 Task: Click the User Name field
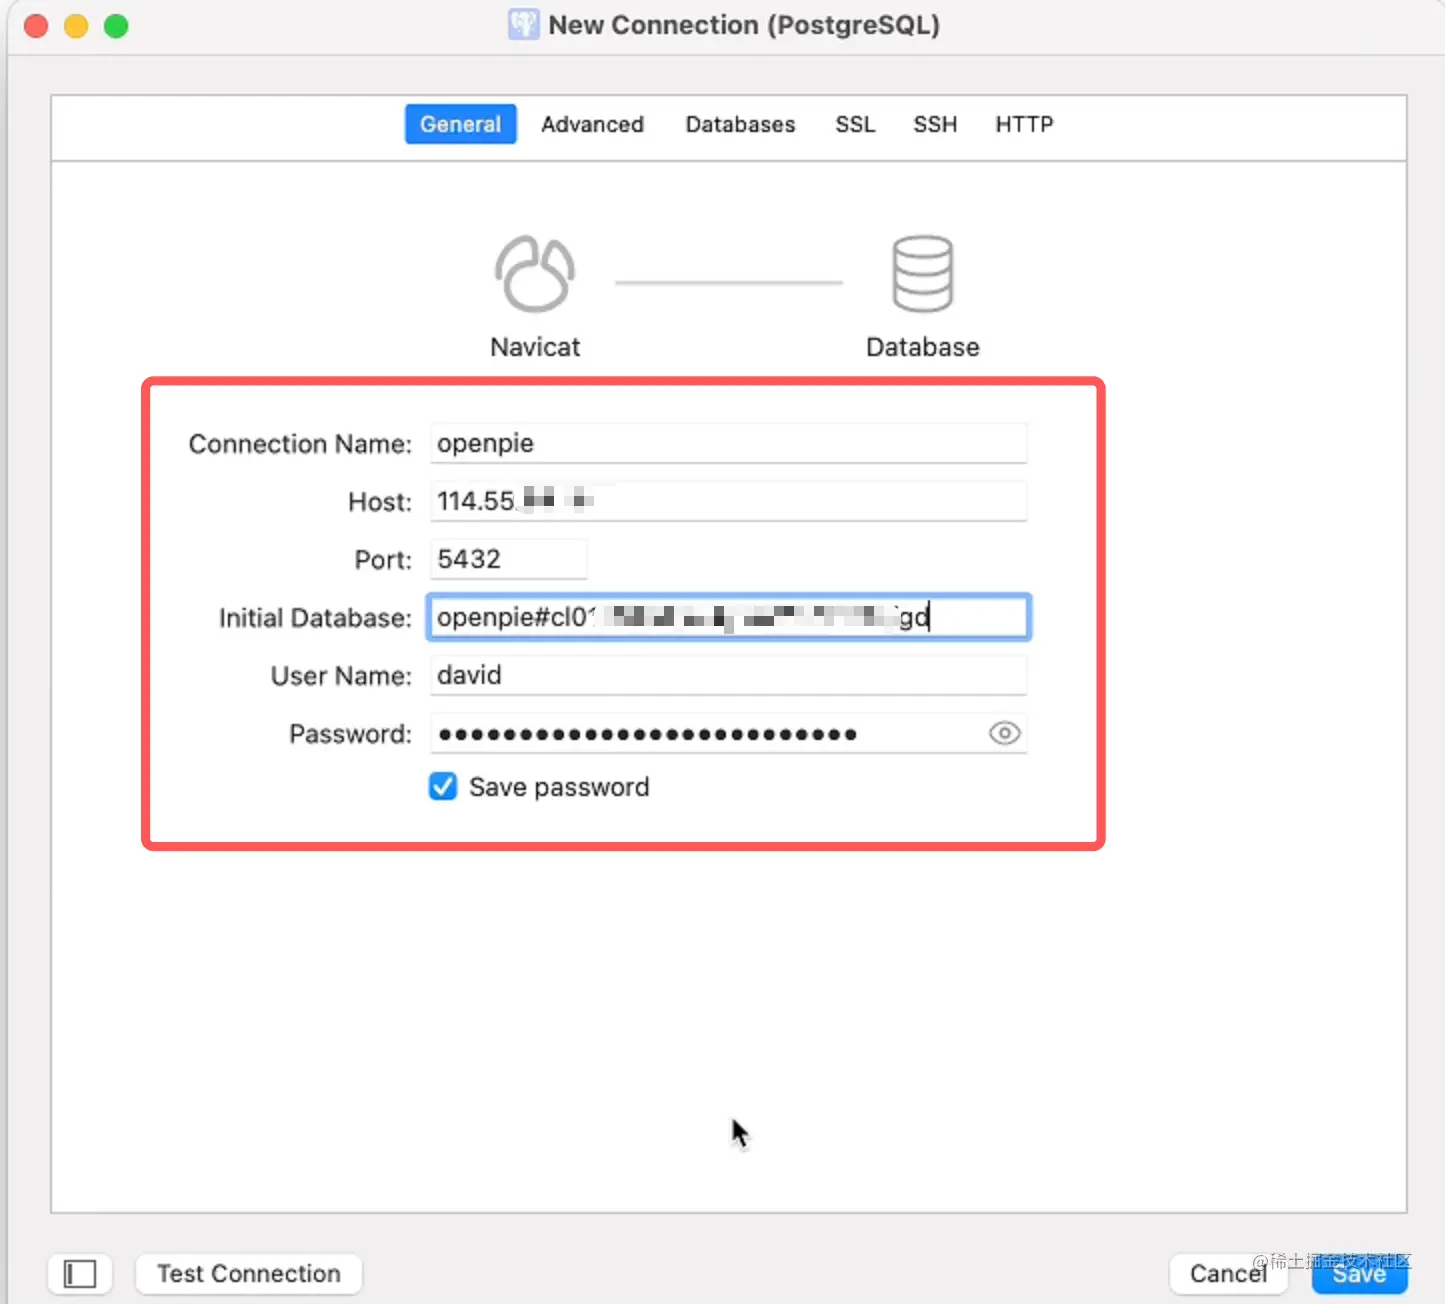click(x=728, y=675)
